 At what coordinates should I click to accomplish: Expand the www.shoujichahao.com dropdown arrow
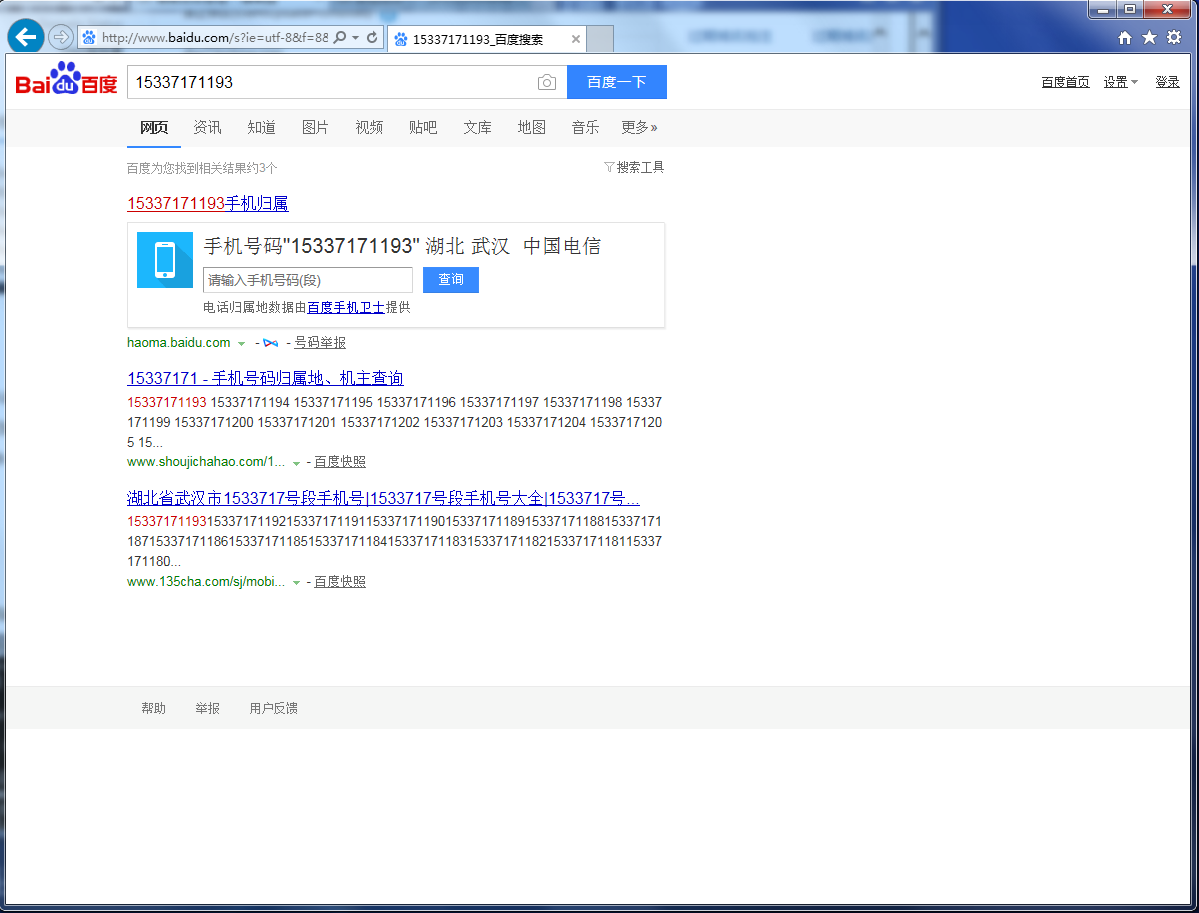296,463
